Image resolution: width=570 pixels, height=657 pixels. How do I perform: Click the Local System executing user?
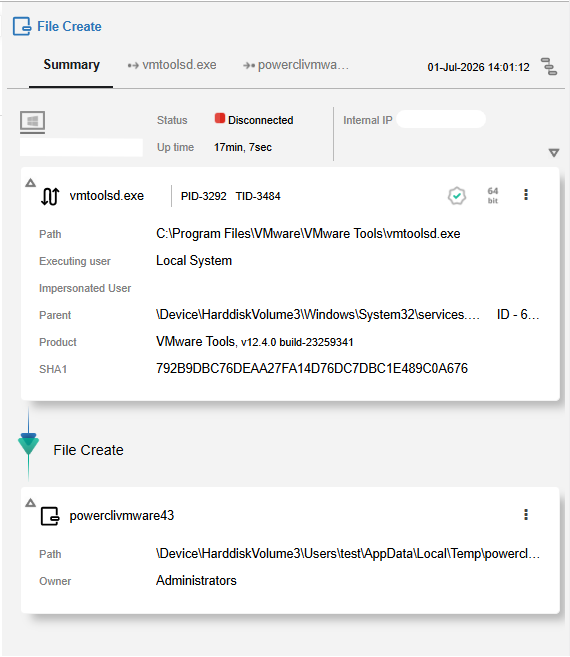[194, 261]
